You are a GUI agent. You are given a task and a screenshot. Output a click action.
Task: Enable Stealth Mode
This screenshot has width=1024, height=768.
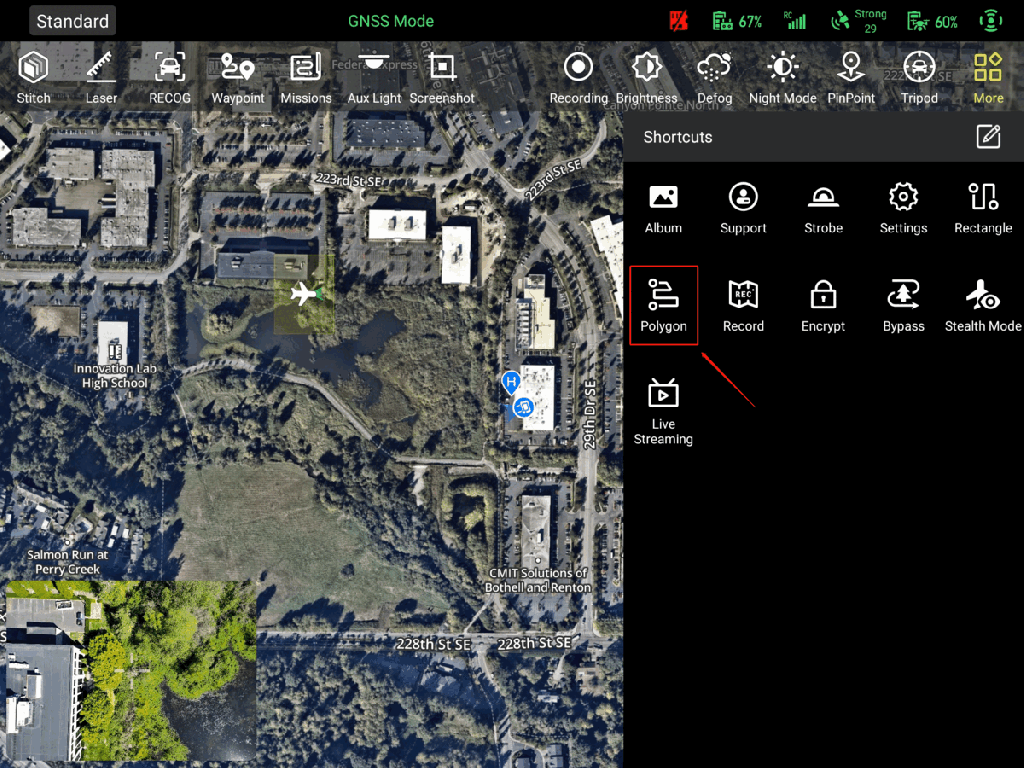[983, 305]
